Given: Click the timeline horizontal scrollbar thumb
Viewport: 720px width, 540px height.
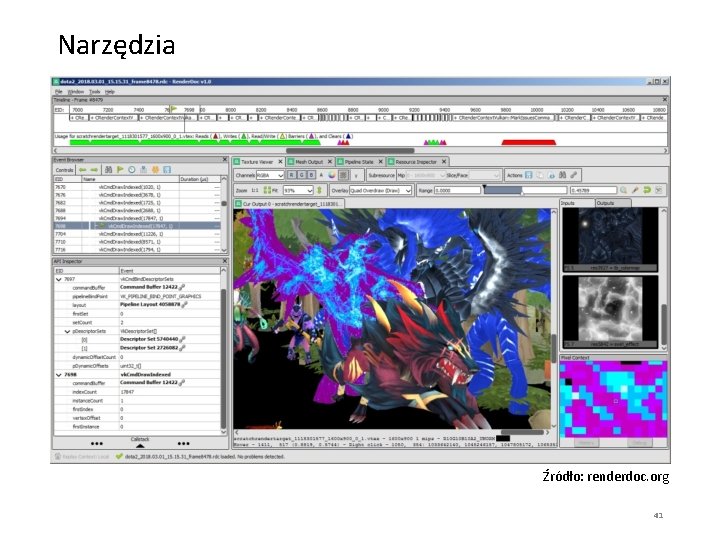Looking at the screenshot, I should (x=350, y=151).
